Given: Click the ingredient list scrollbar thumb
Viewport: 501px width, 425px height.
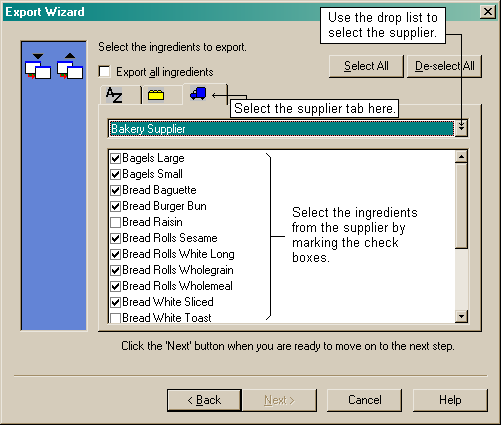Looking at the screenshot, I should pos(461,206).
